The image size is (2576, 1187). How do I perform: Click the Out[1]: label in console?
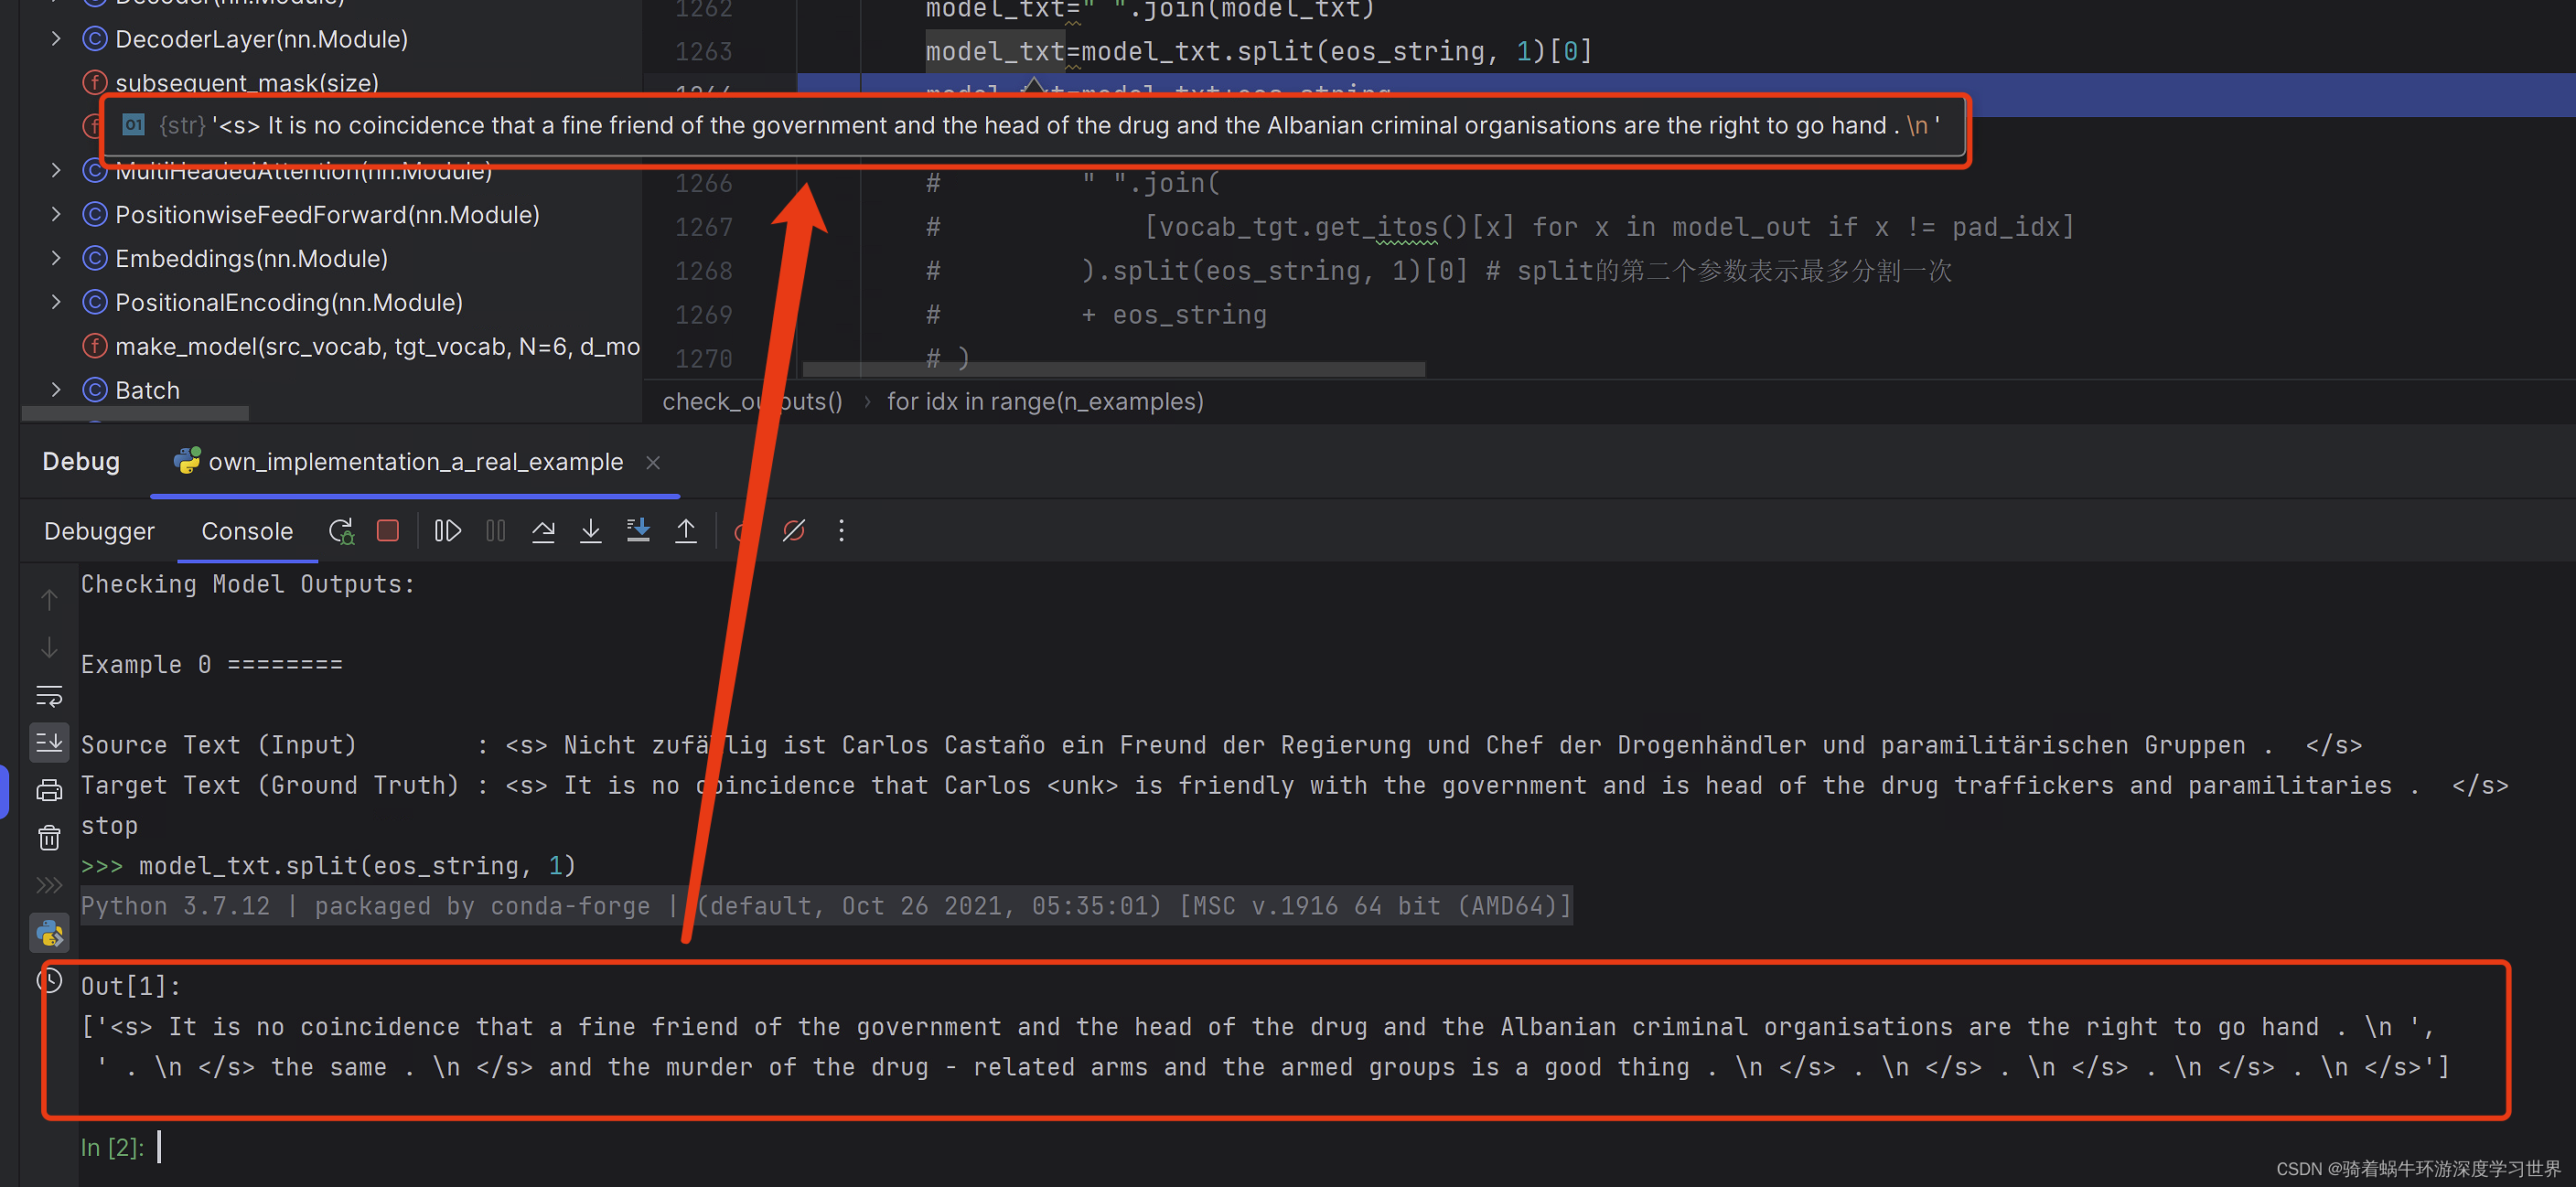pos(130,986)
